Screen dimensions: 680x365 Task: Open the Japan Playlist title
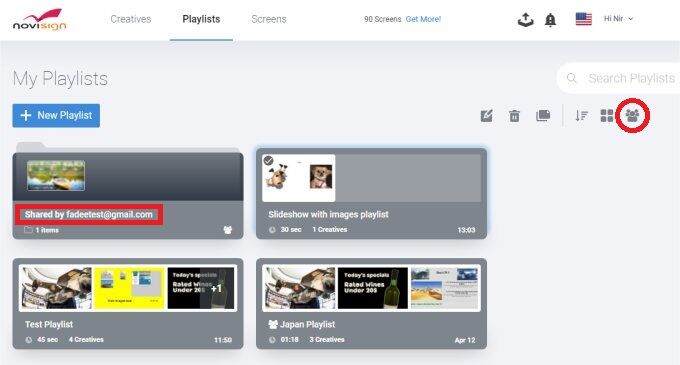pos(307,324)
